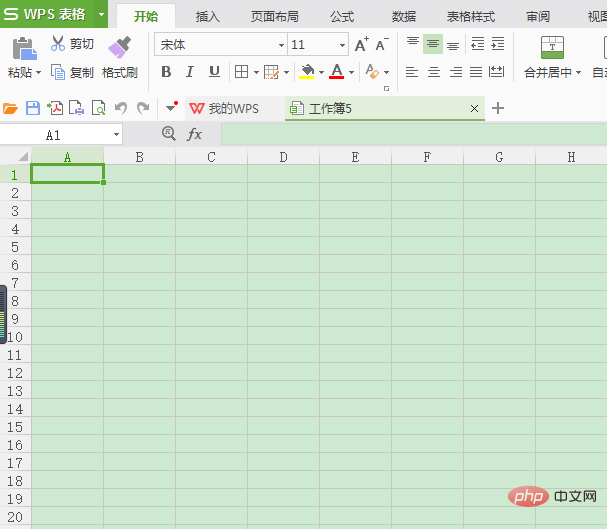This screenshot has width=607, height=529.
Task: Click the Cut scissors icon
Action: [x=58, y=44]
